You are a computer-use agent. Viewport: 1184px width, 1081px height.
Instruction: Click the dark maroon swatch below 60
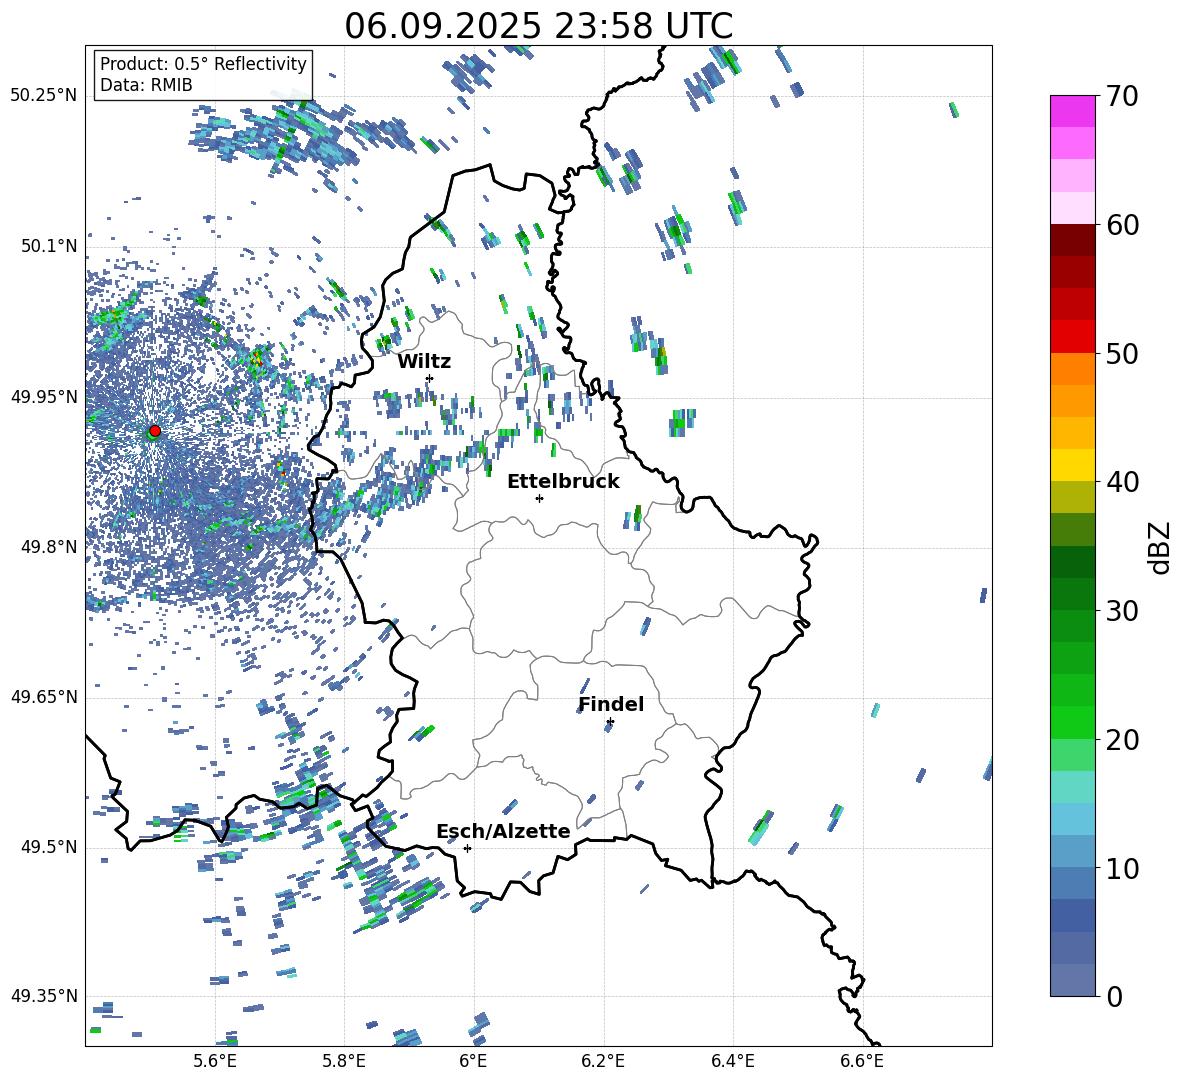pyautogui.click(x=1073, y=240)
